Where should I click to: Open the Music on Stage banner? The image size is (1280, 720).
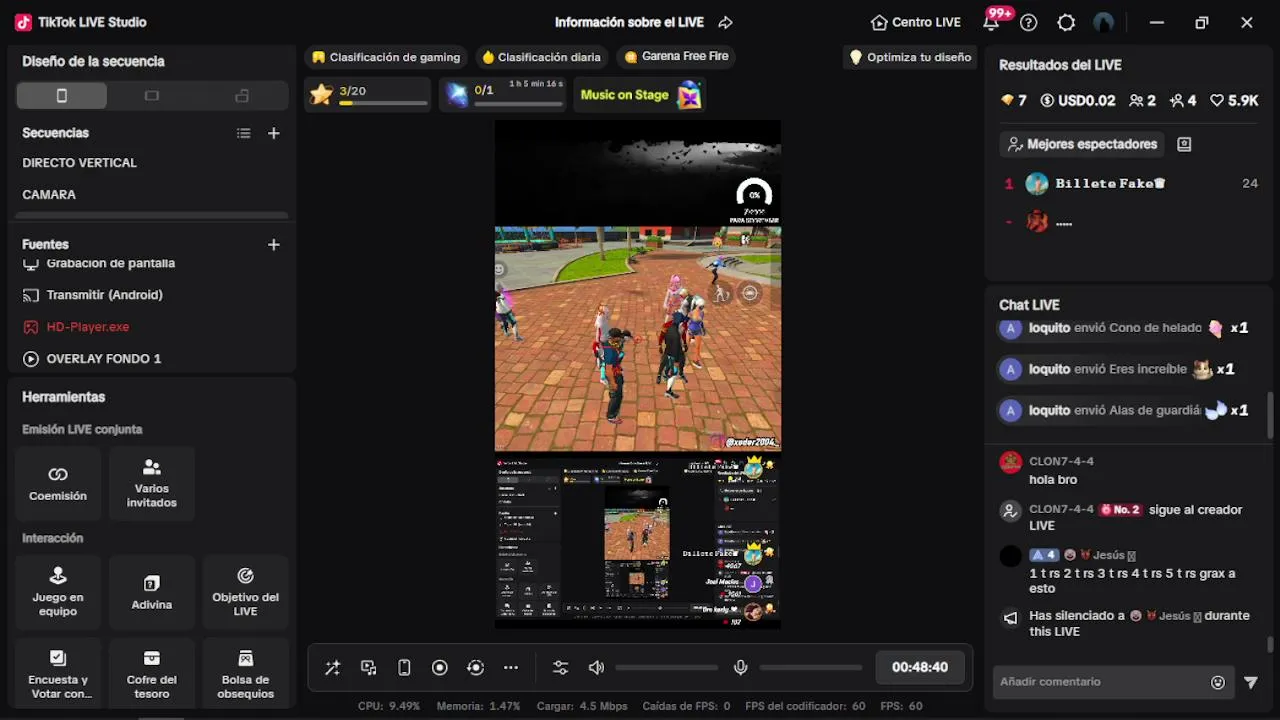tap(640, 95)
